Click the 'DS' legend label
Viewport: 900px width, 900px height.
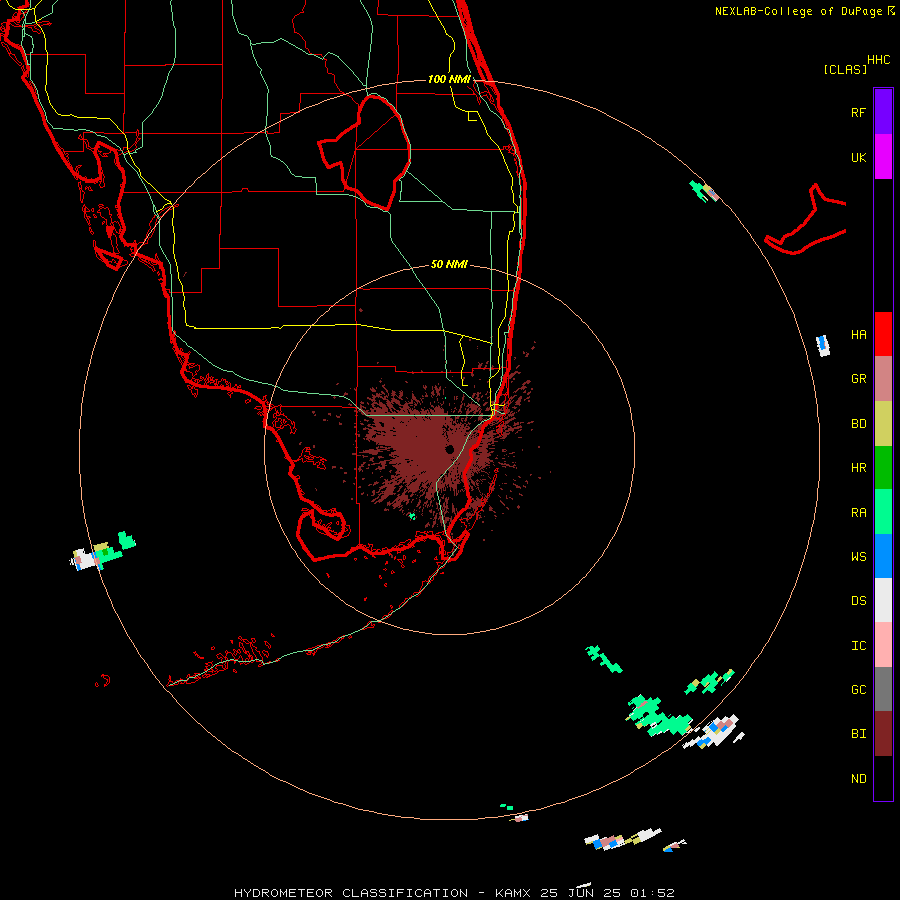pos(858,600)
